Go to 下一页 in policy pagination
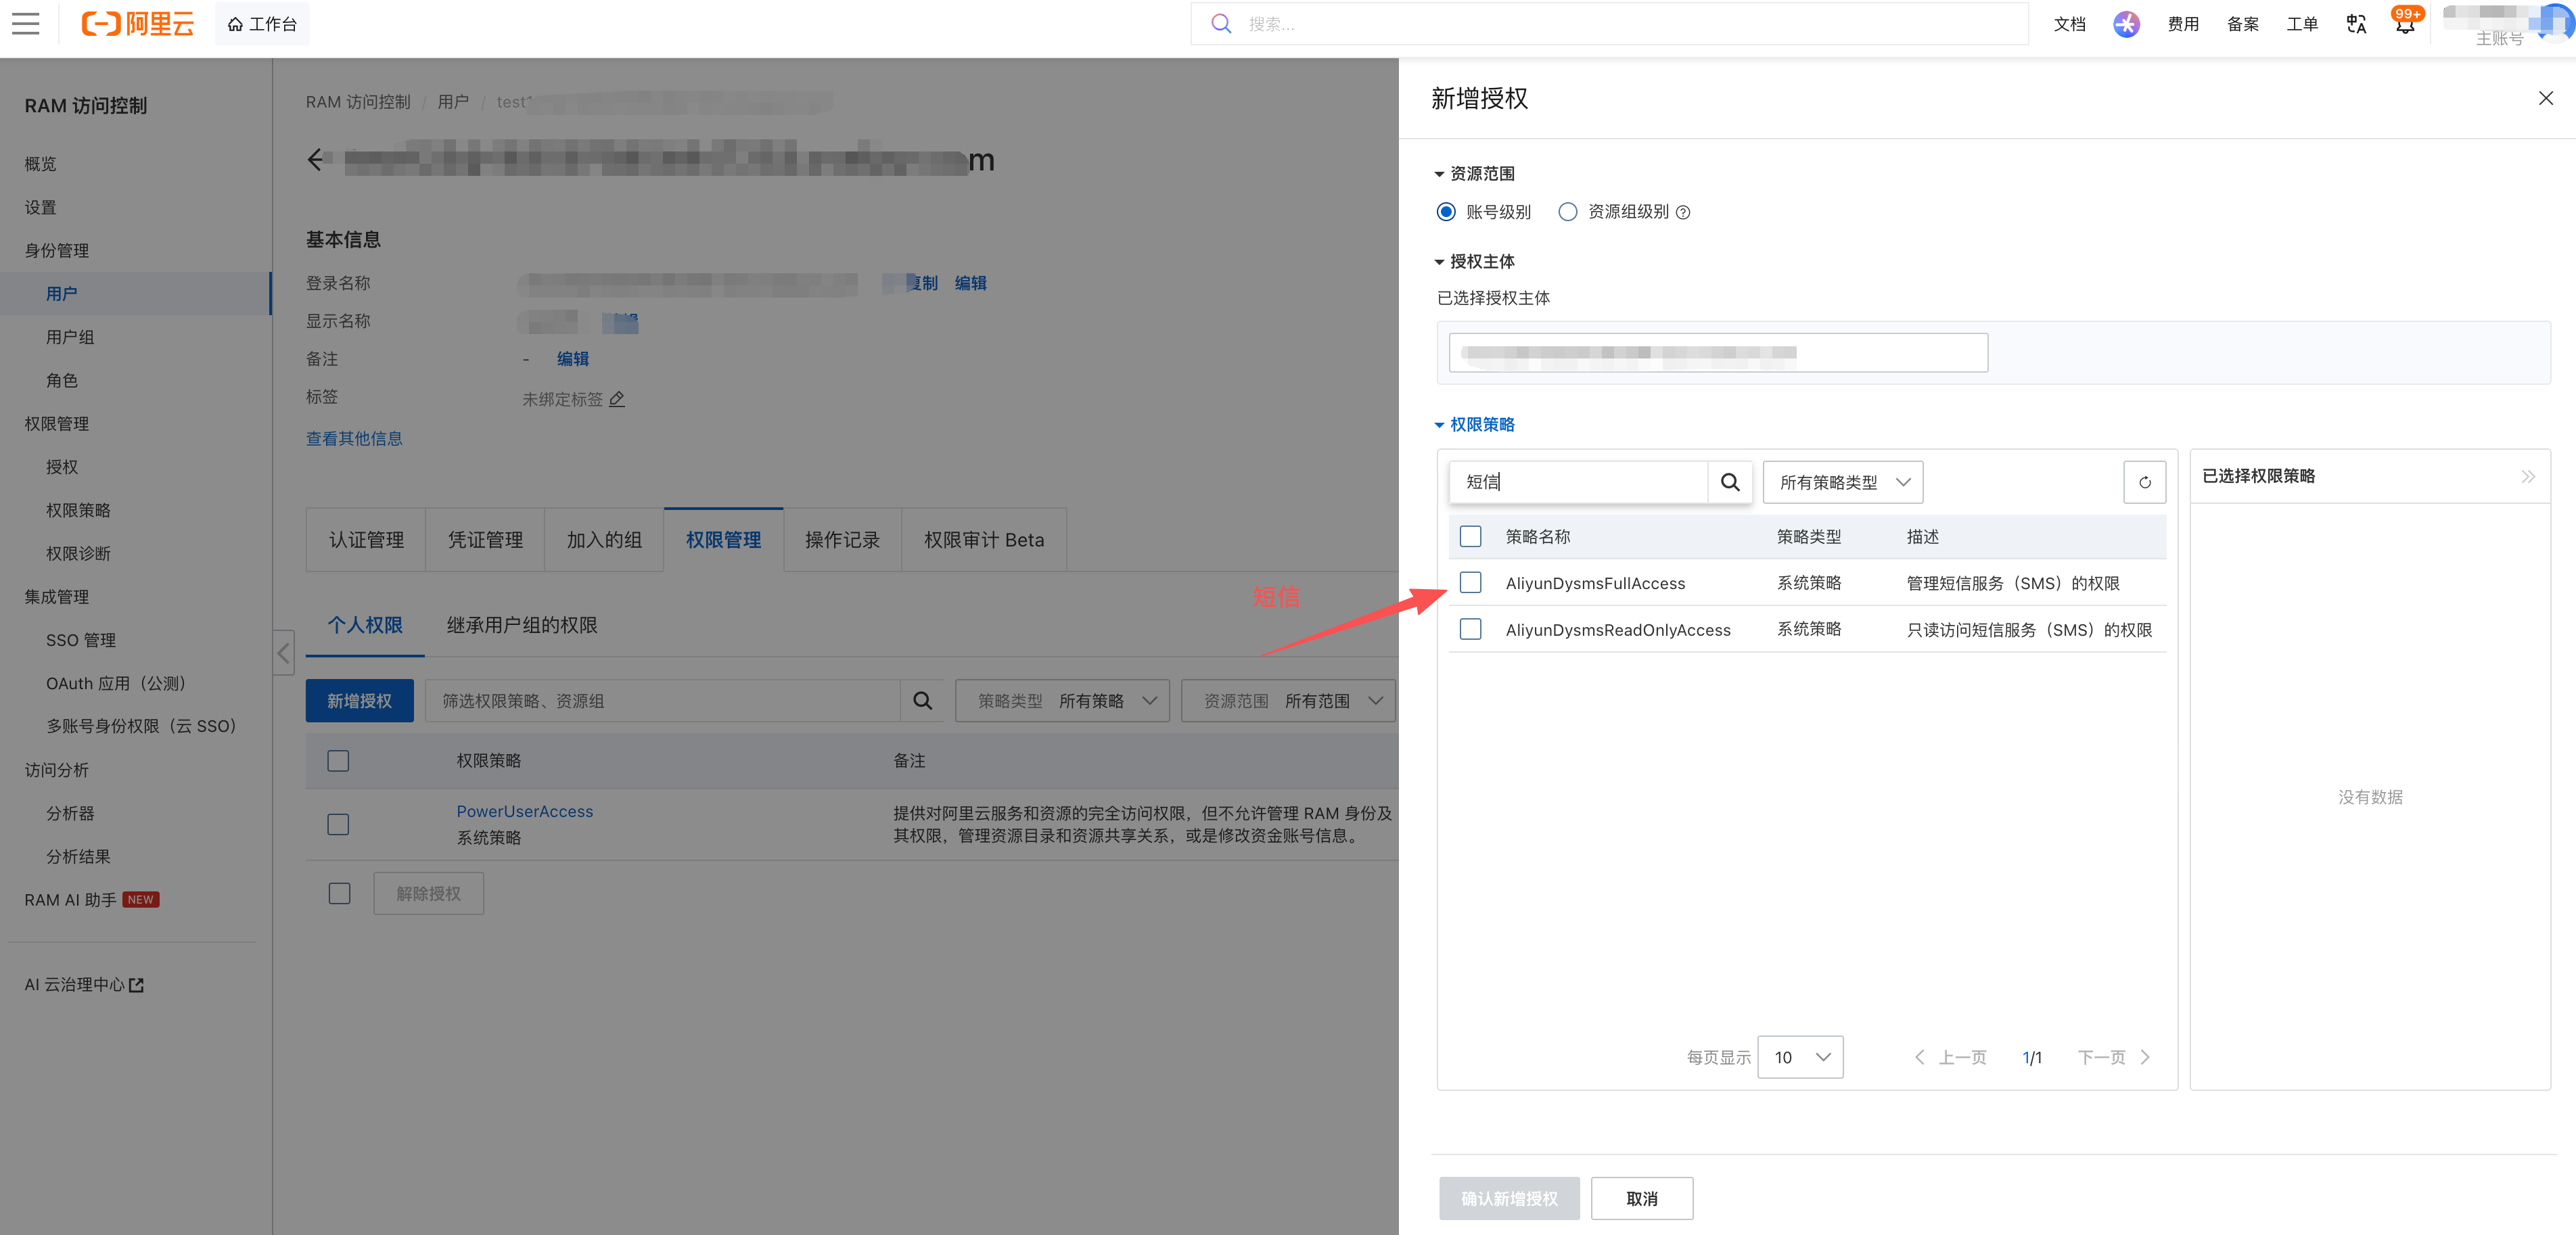Image resolution: width=2576 pixels, height=1235 pixels. tap(2113, 1057)
